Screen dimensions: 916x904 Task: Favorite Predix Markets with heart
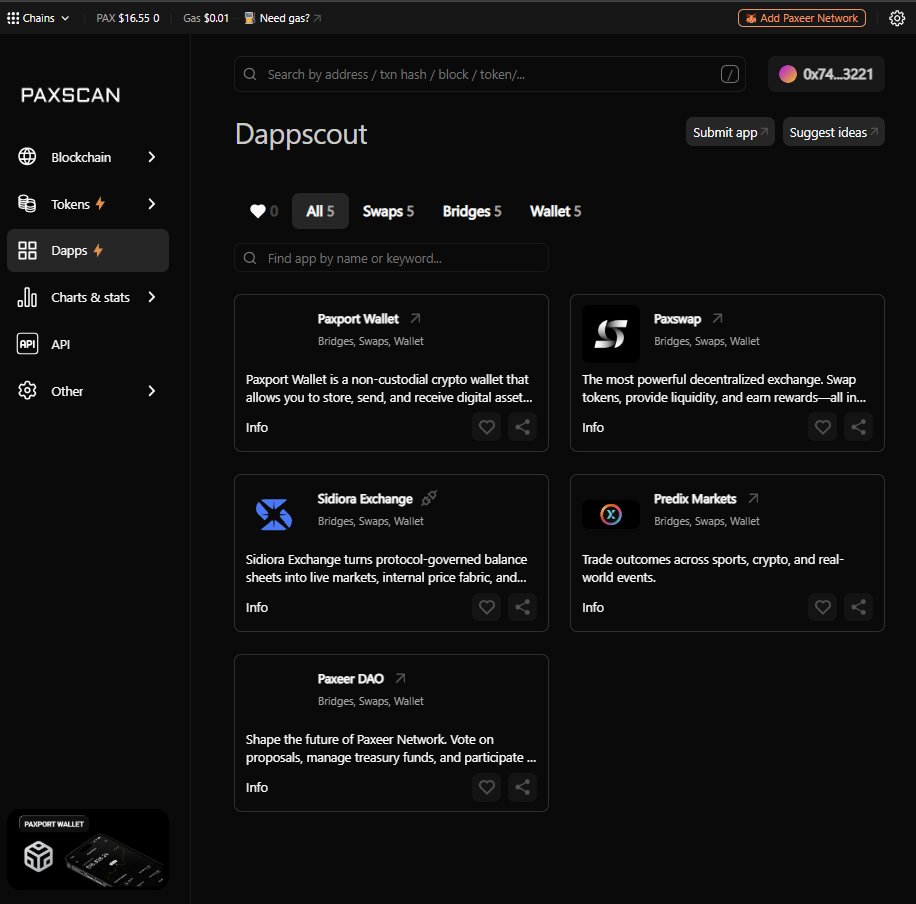[823, 607]
